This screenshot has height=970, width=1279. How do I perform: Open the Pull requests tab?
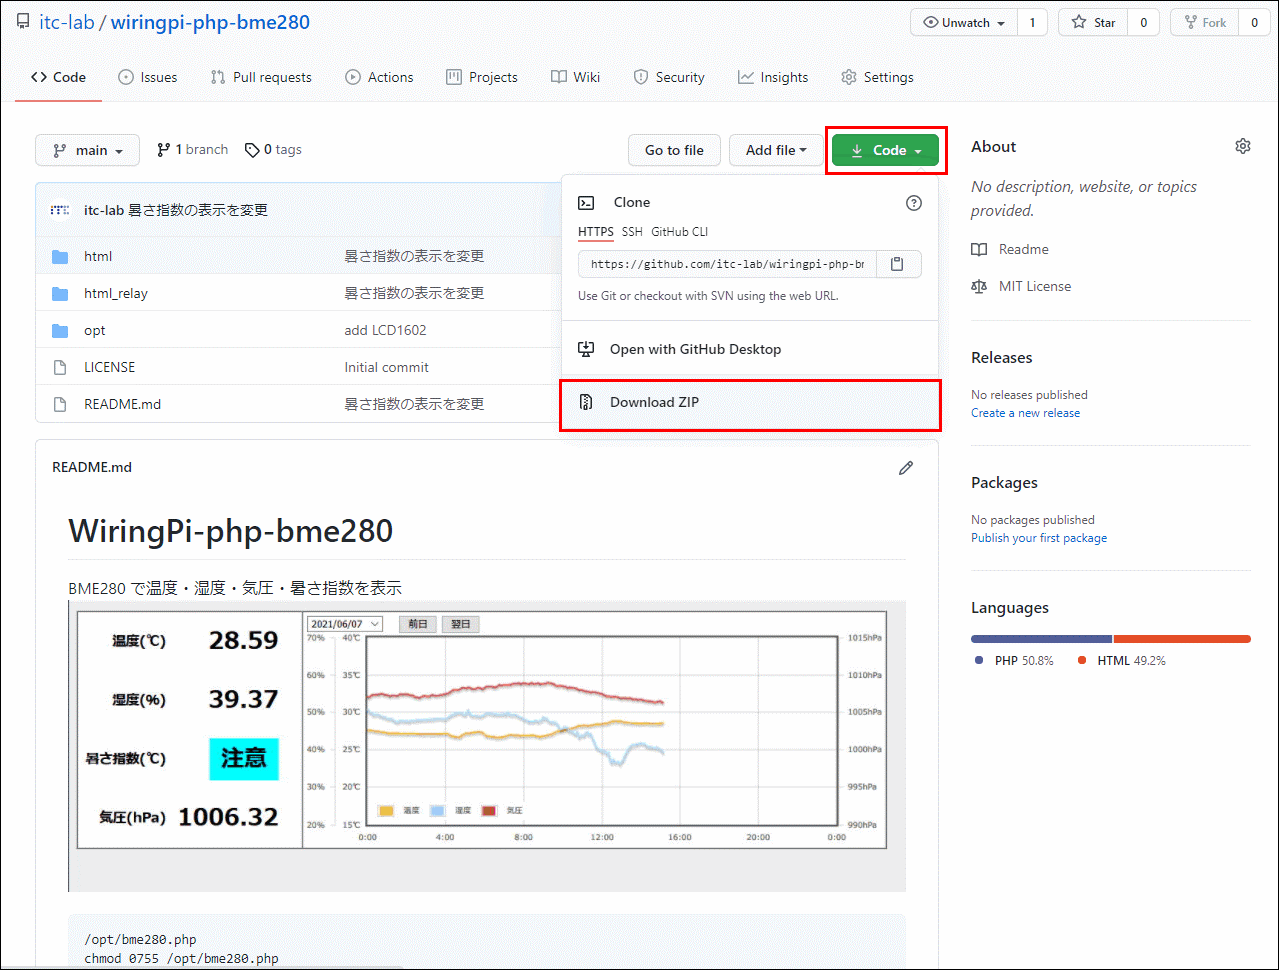click(x=261, y=77)
